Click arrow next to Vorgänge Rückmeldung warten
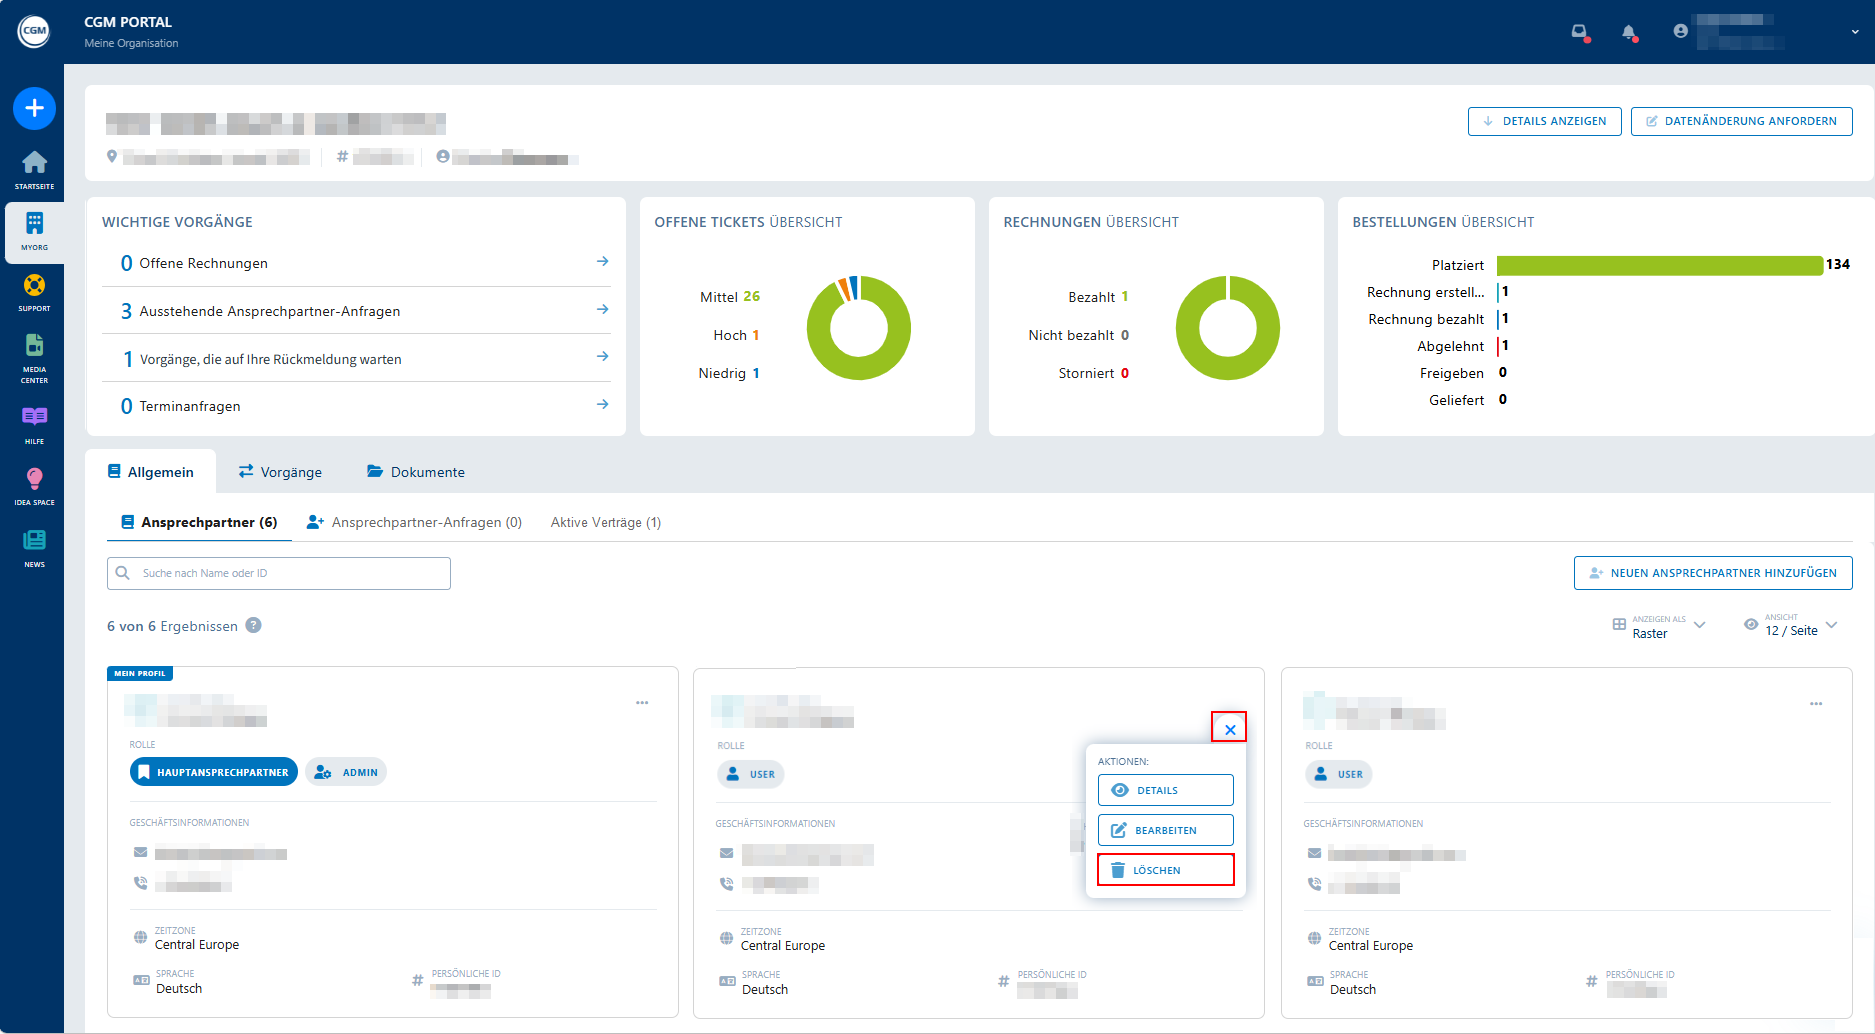The image size is (1875, 1034). pos(602,356)
